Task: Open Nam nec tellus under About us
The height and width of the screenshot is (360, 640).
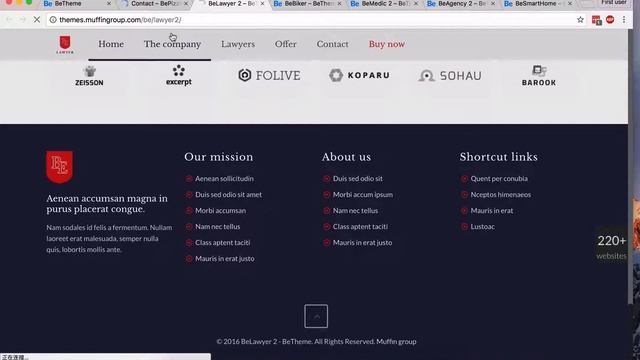Action: (355, 211)
